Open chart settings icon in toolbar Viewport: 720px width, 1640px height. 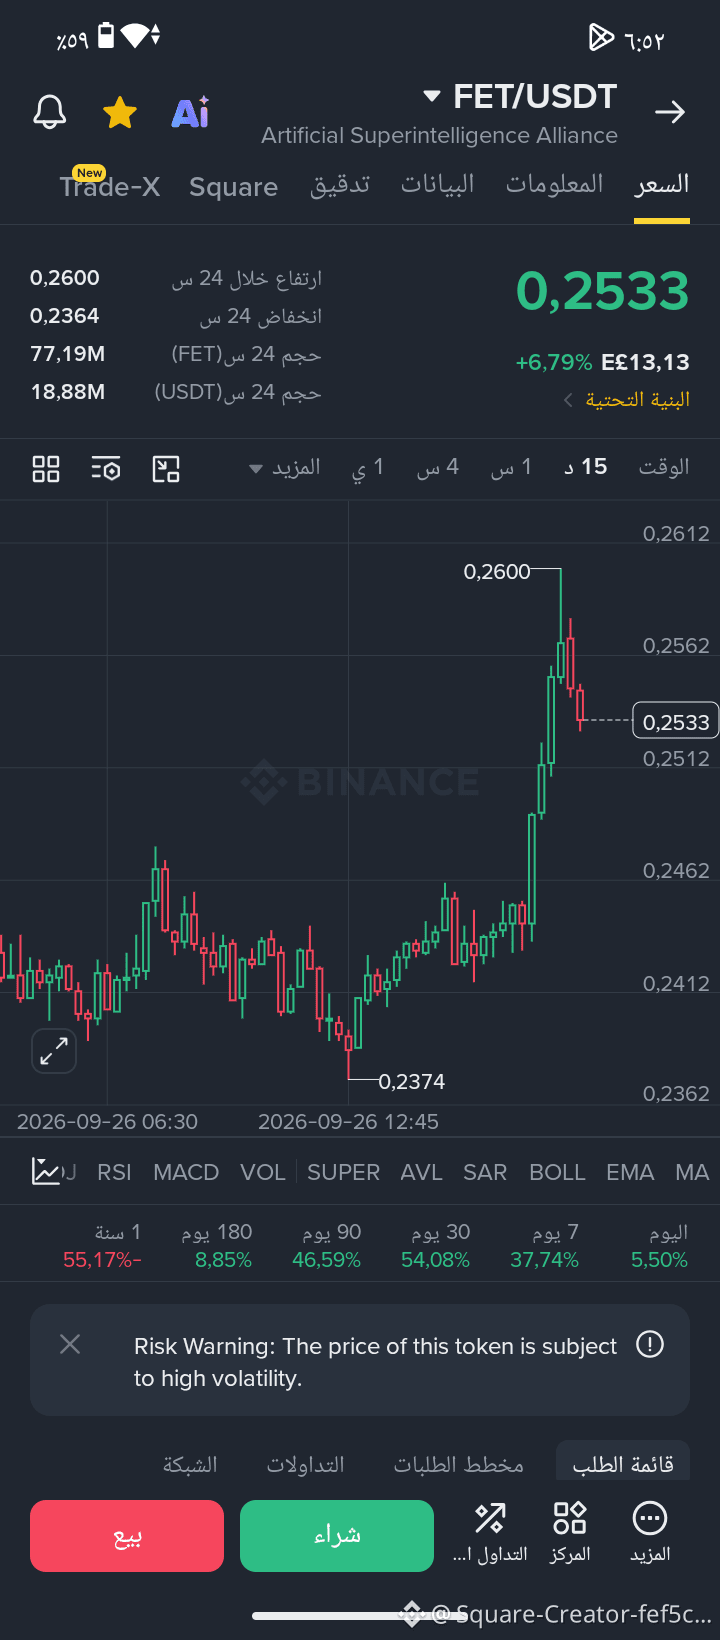[x=106, y=468]
